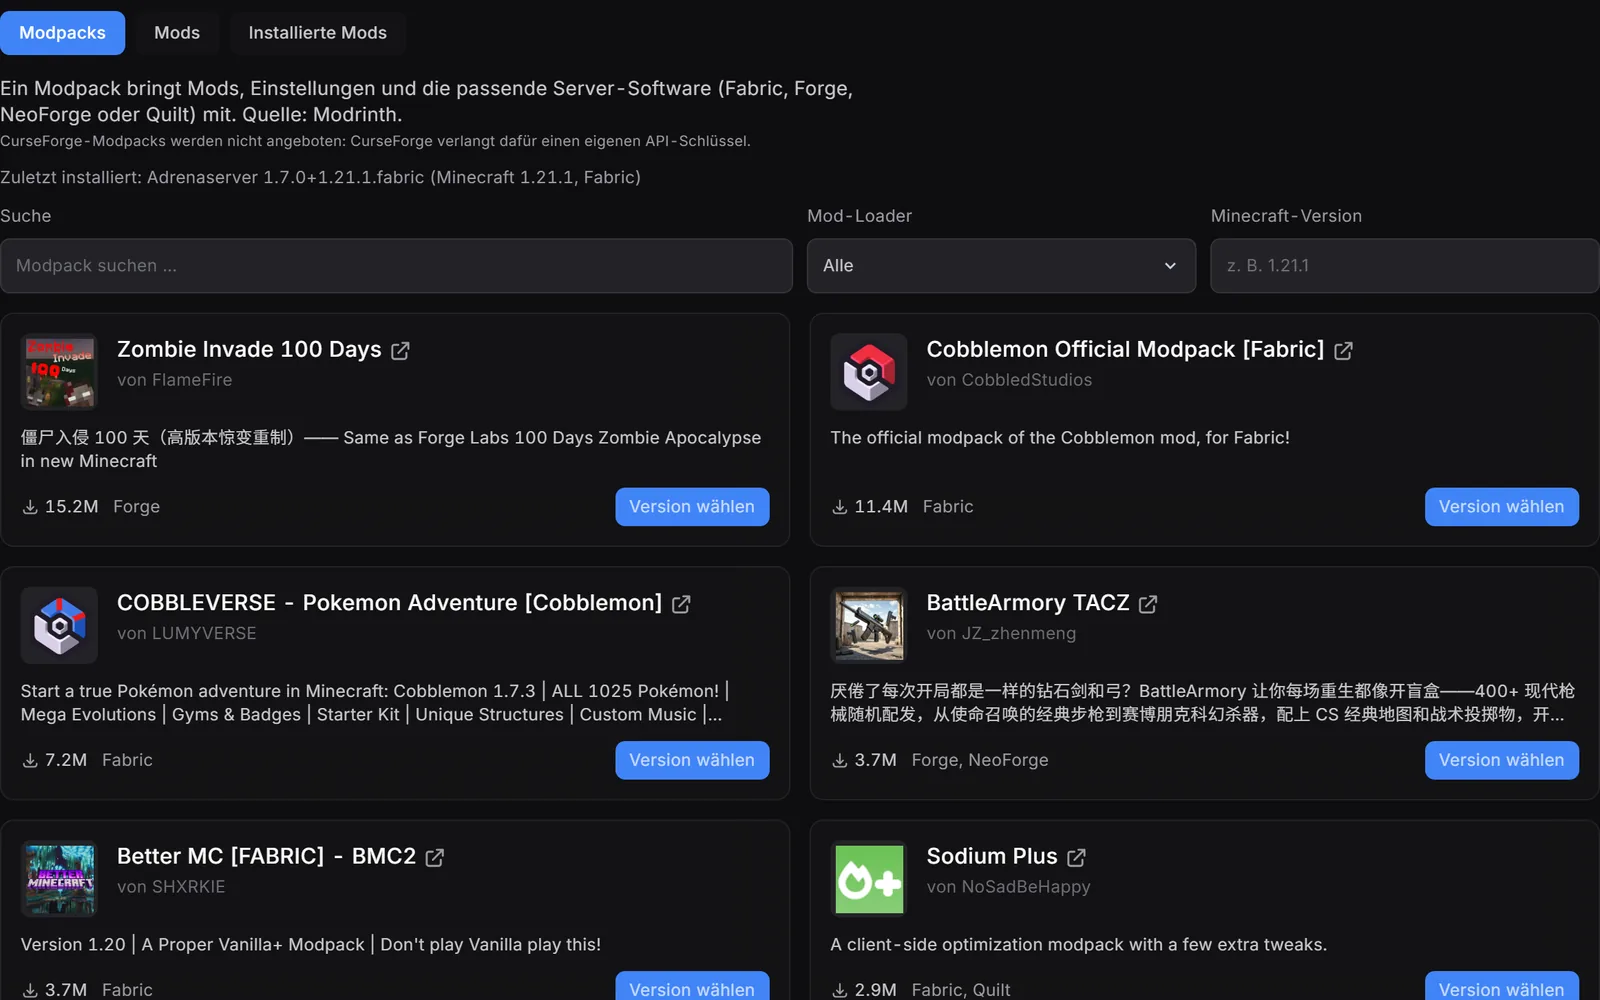
Task: Open the COBBLEVERSE - Pokemon Adventure title link
Action: (389, 603)
